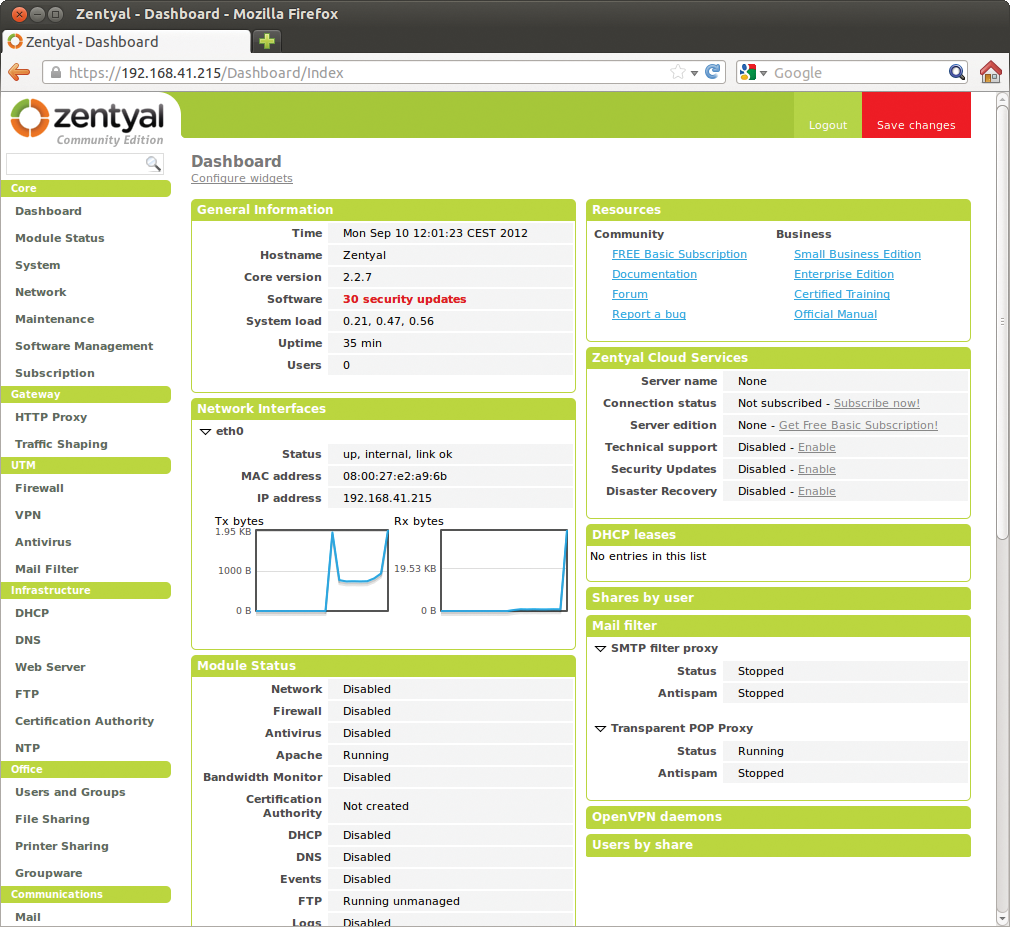This screenshot has height=927, width=1010.
Task: Click the FTP status 'Running unmanaged'
Action: click(x=401, y=901)
